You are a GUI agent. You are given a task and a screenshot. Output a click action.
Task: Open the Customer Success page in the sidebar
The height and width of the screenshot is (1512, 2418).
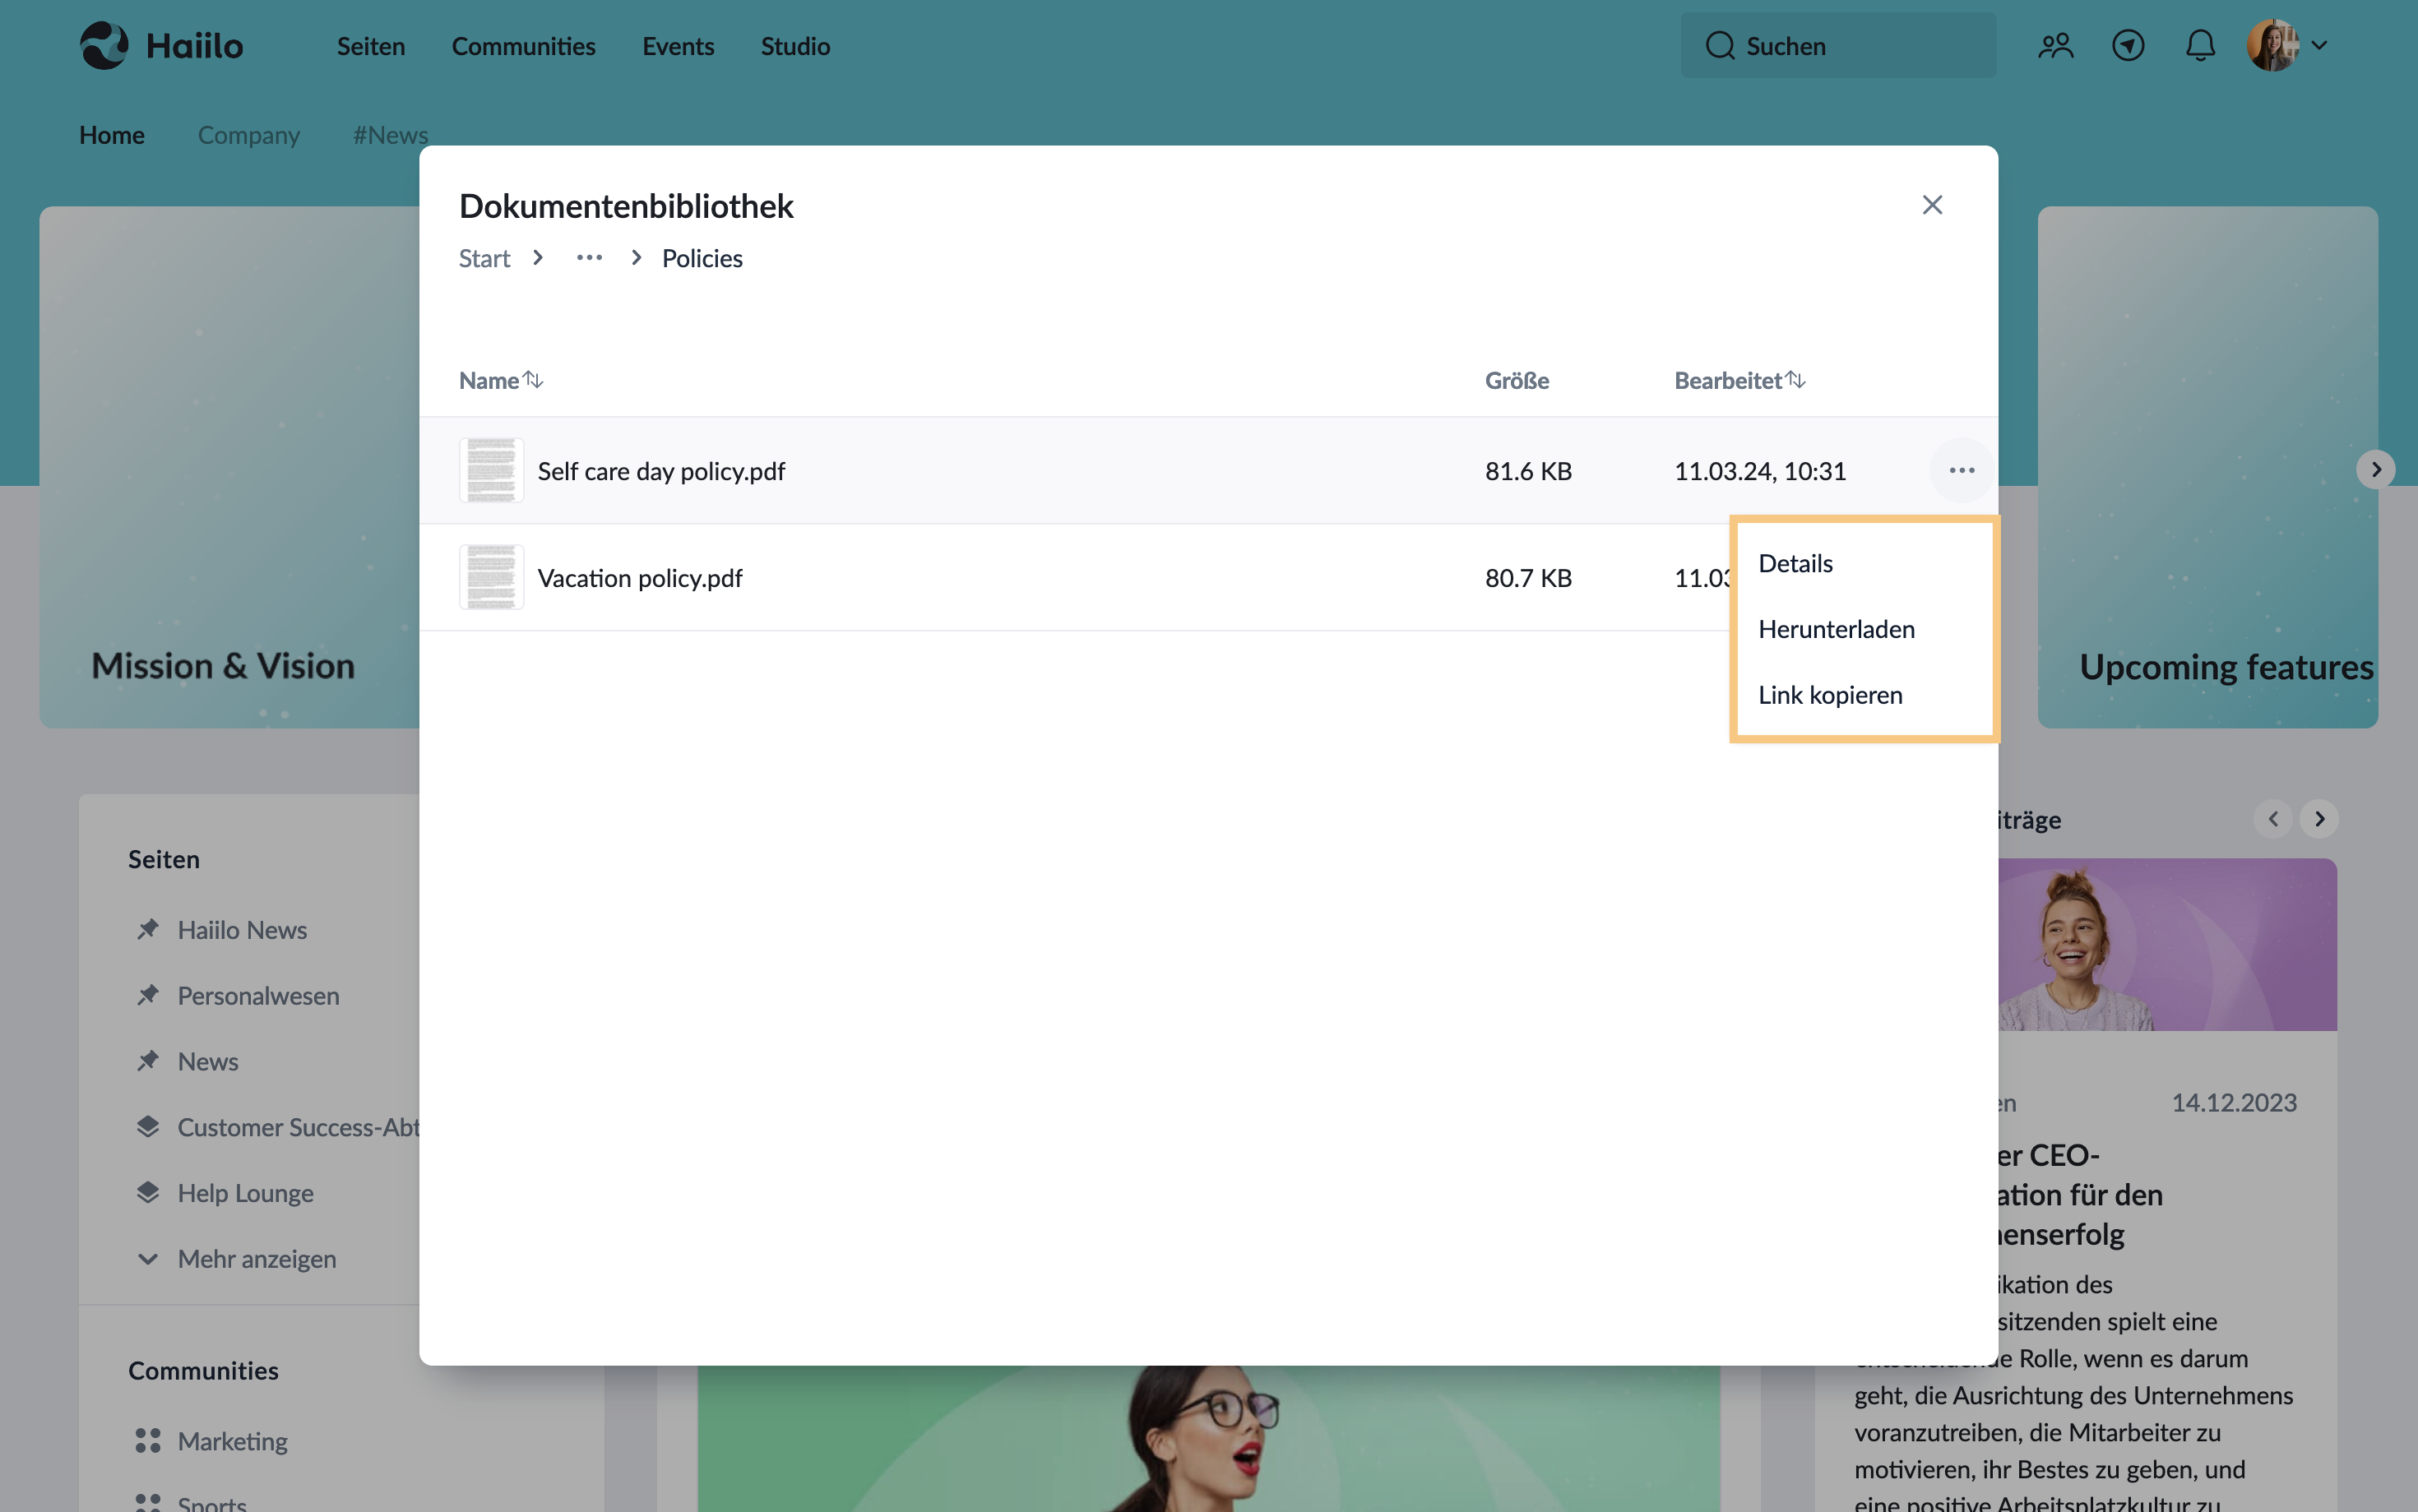[x=298, y=1127]
